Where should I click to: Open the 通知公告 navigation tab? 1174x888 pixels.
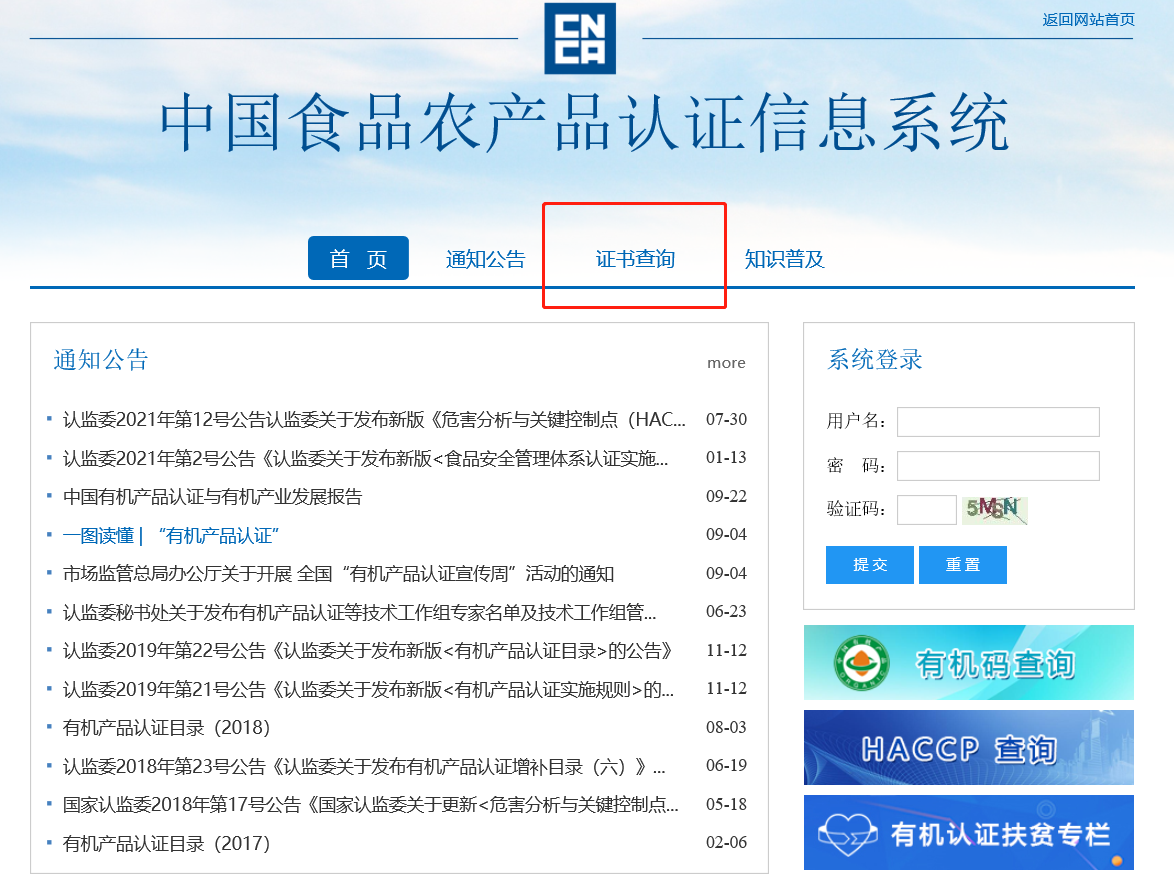(485, 259)
